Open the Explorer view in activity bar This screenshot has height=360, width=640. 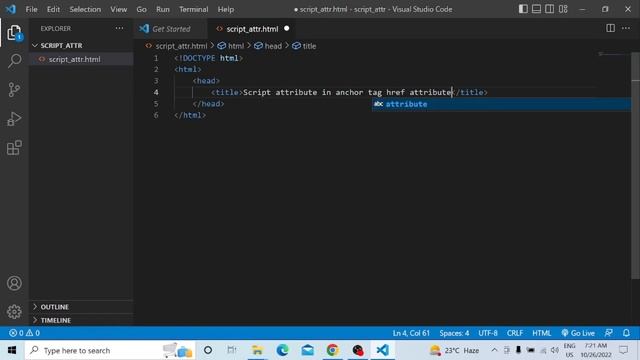[14, 33]
